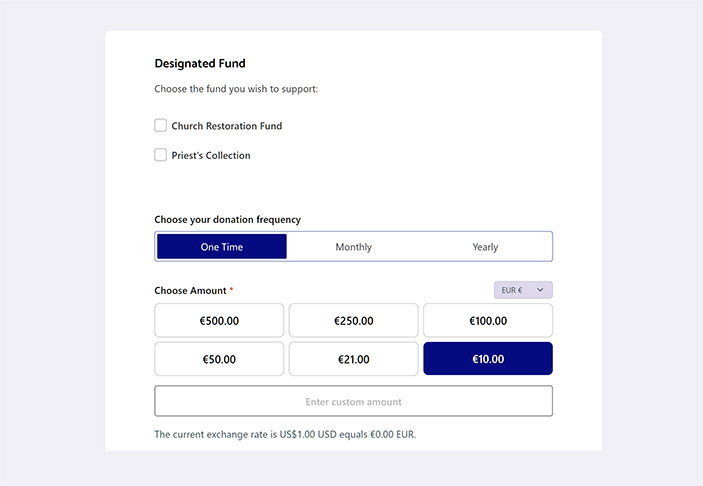The height and width of the screenshot is (486, 703).
Task: Select the €50.00 amount option
Action: [x=219, y=359]
